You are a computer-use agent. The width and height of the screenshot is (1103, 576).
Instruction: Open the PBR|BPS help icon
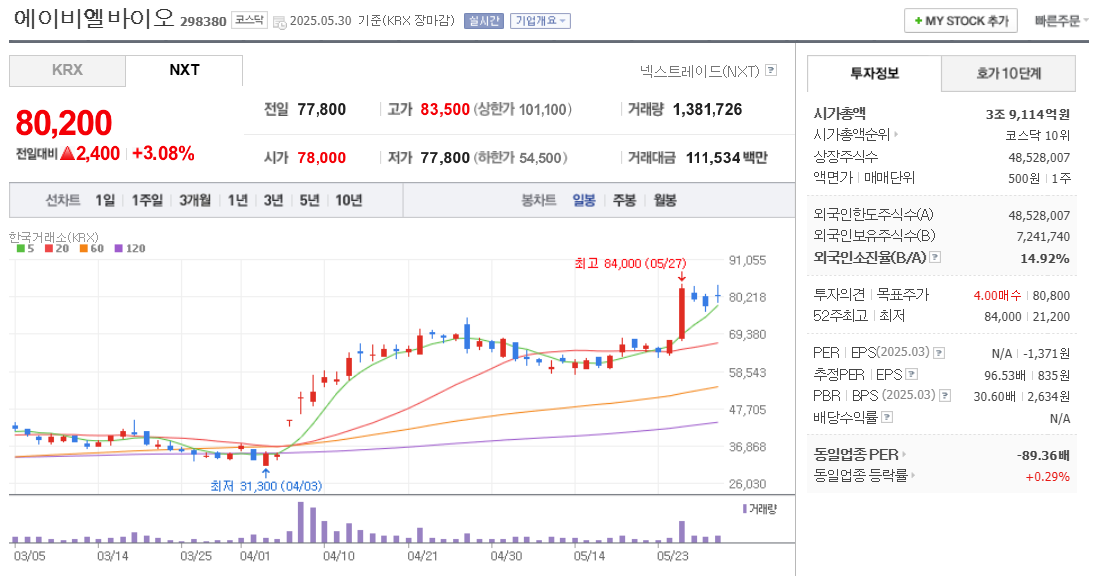click(x=944, y=395)
